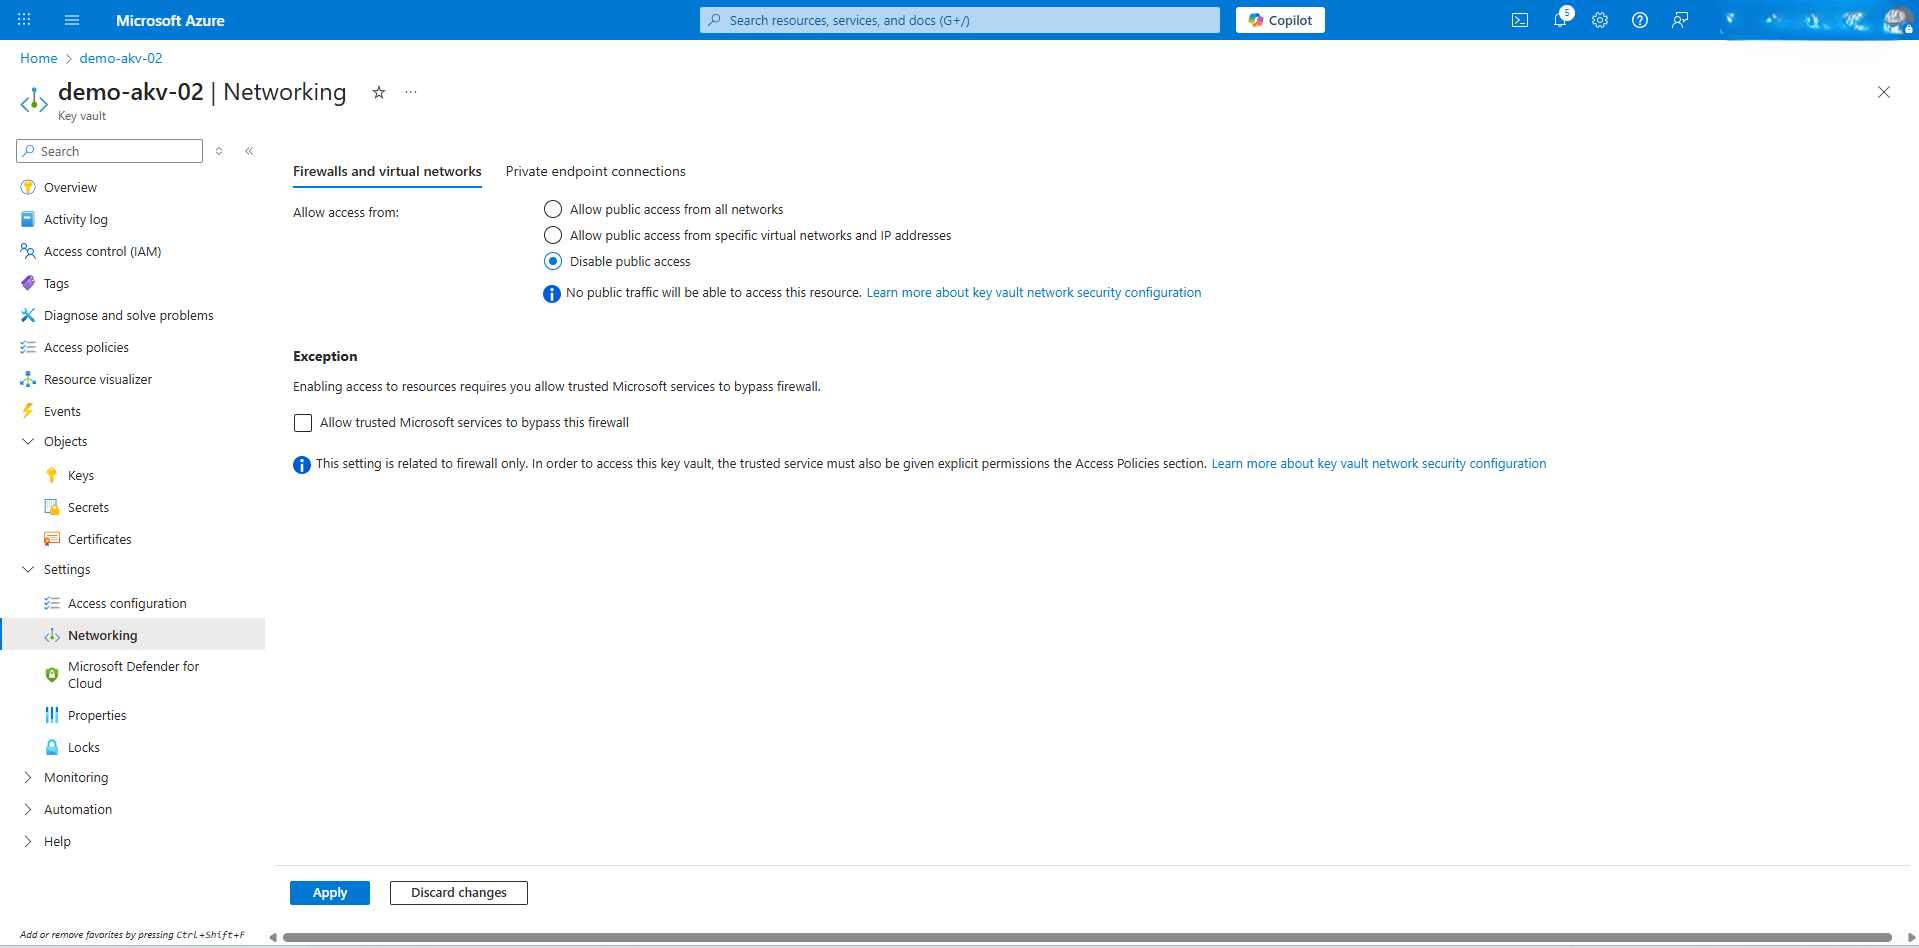This screenshot has height=948, width=1919.
Task: Switch to Private endpoint connections tab
Action: 595,171
